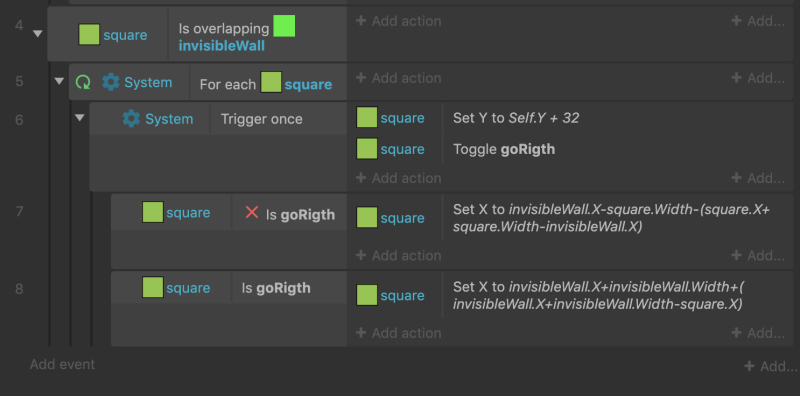Click Add event at the bottom

[x=62, y=364]
